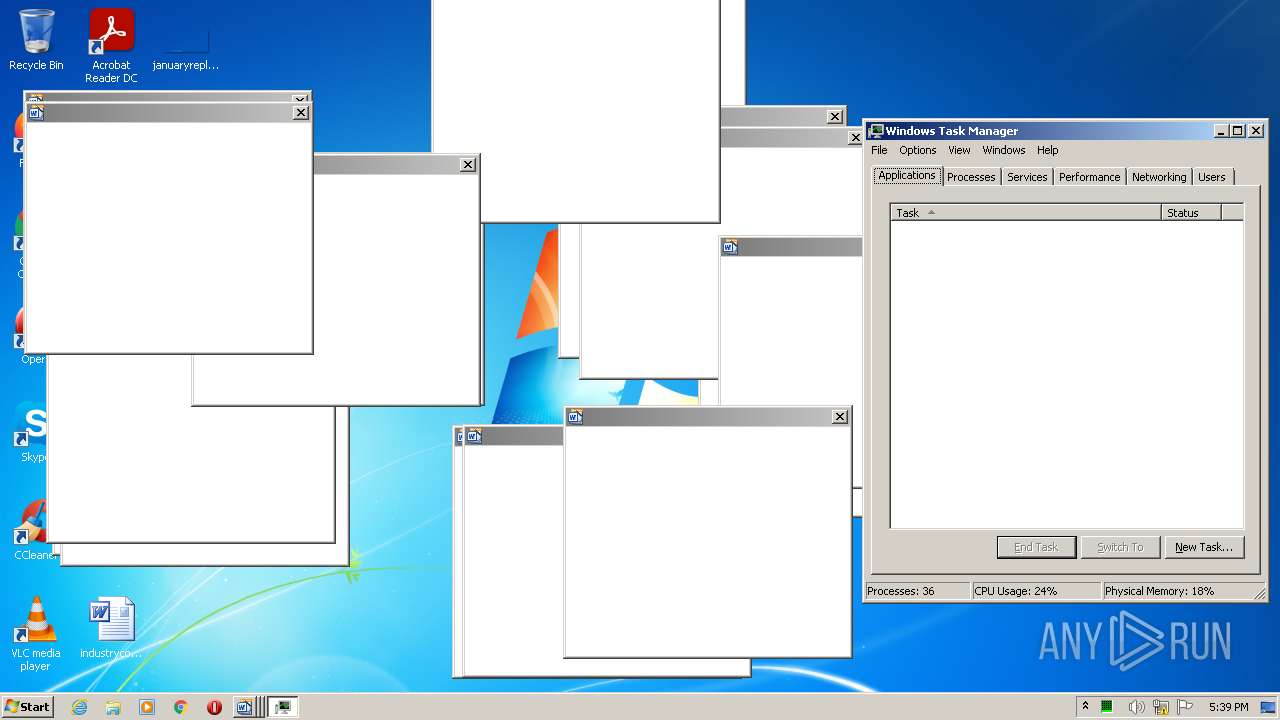Click the green CPU meter tray icon
This screenshot has width=1280, height=720.
1107,707
